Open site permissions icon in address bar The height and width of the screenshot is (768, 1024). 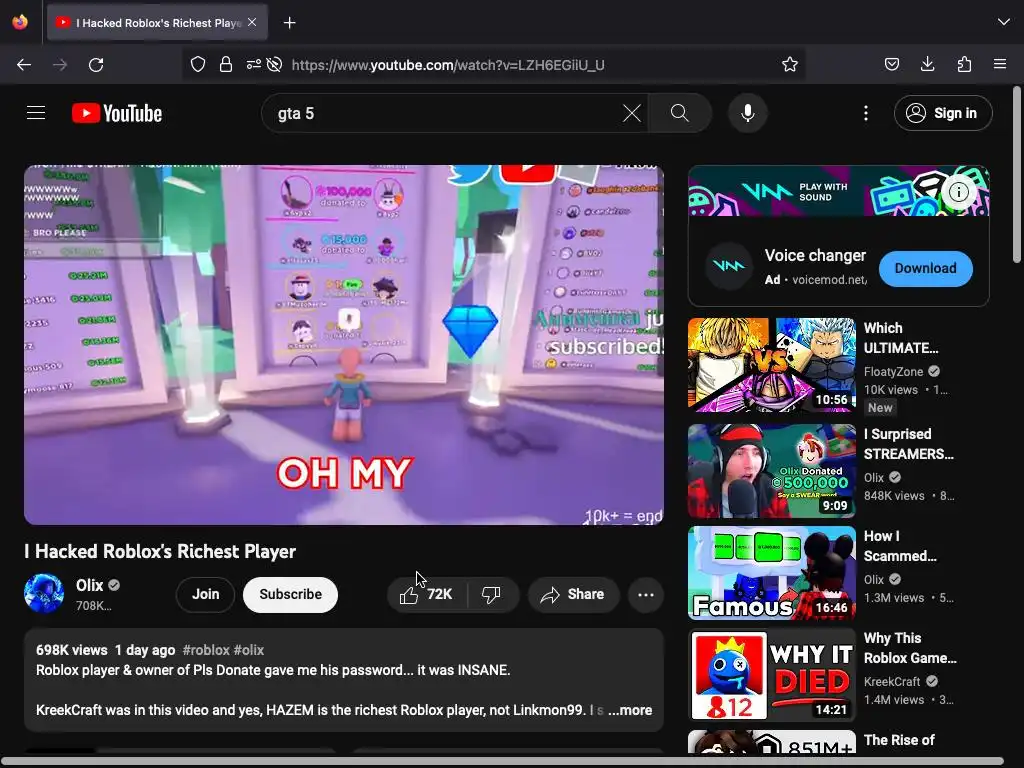tap(253, 65)
